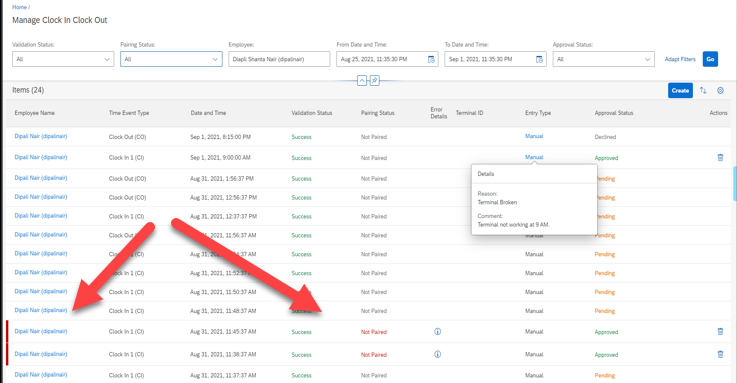Click the Time Event Type column header
The height and width of the screenshot is (383, 737).
coord(129,113)
